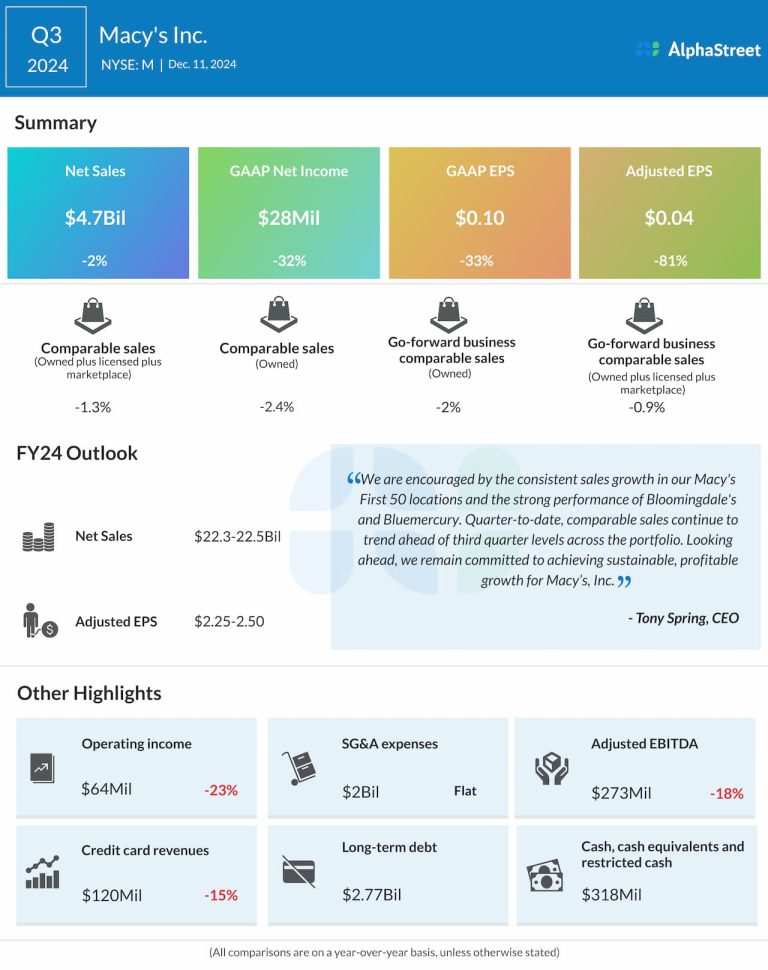Click the Q3 2024 quarter box
The width and height of the screenshot is (768, 970).
point(46,48)
